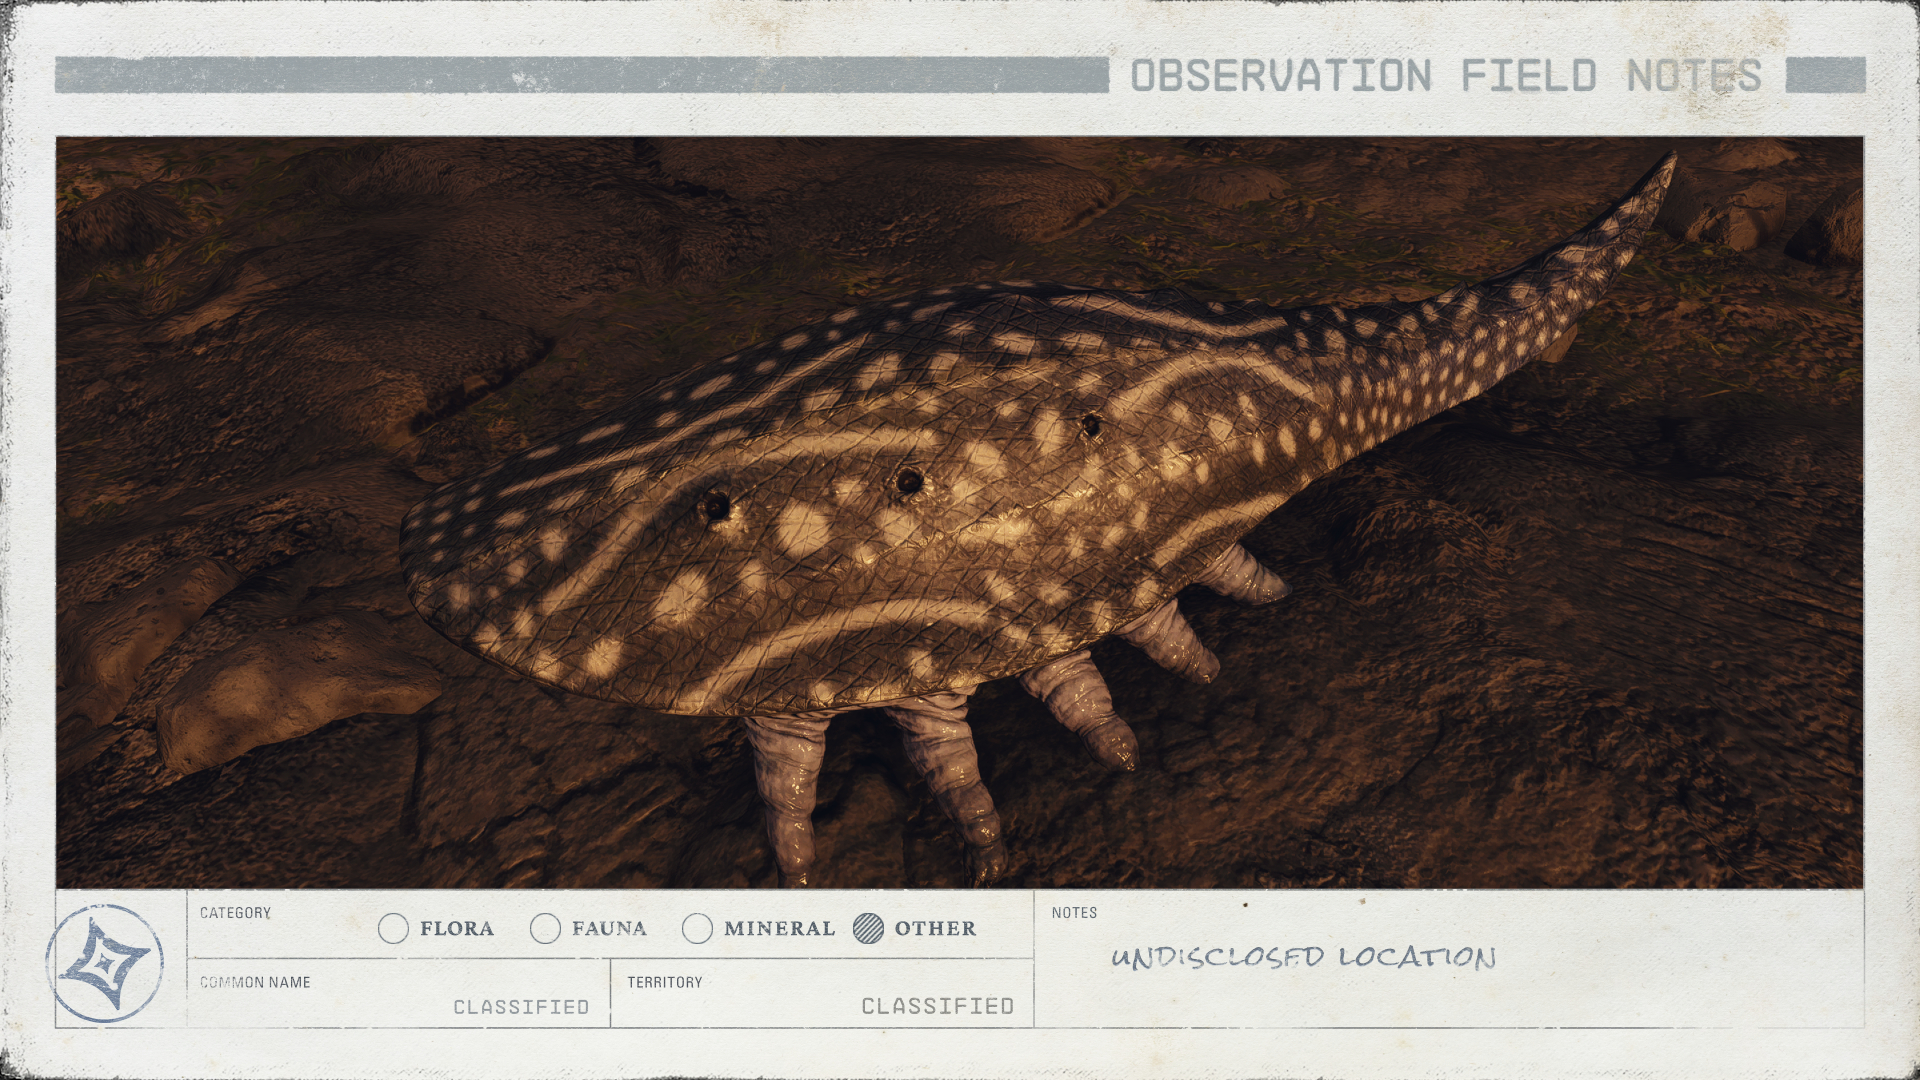
Task: Toggle the filled Other category radio button
Action: (869, 929)
